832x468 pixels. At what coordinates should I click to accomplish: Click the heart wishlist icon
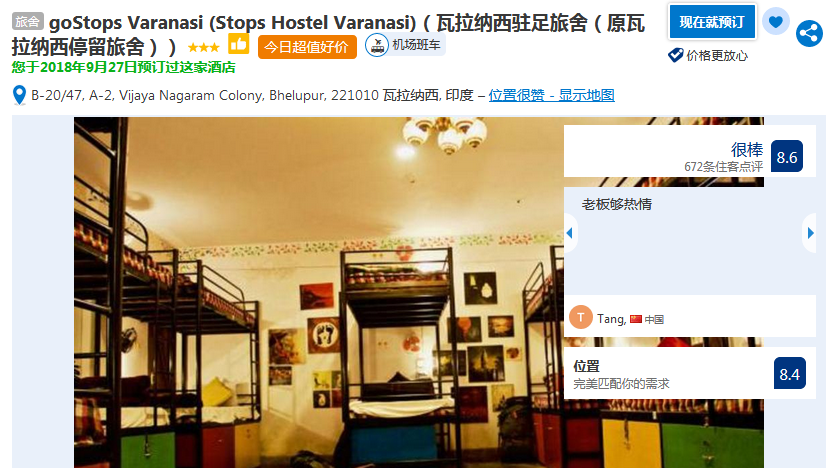(x=775, y=22)
